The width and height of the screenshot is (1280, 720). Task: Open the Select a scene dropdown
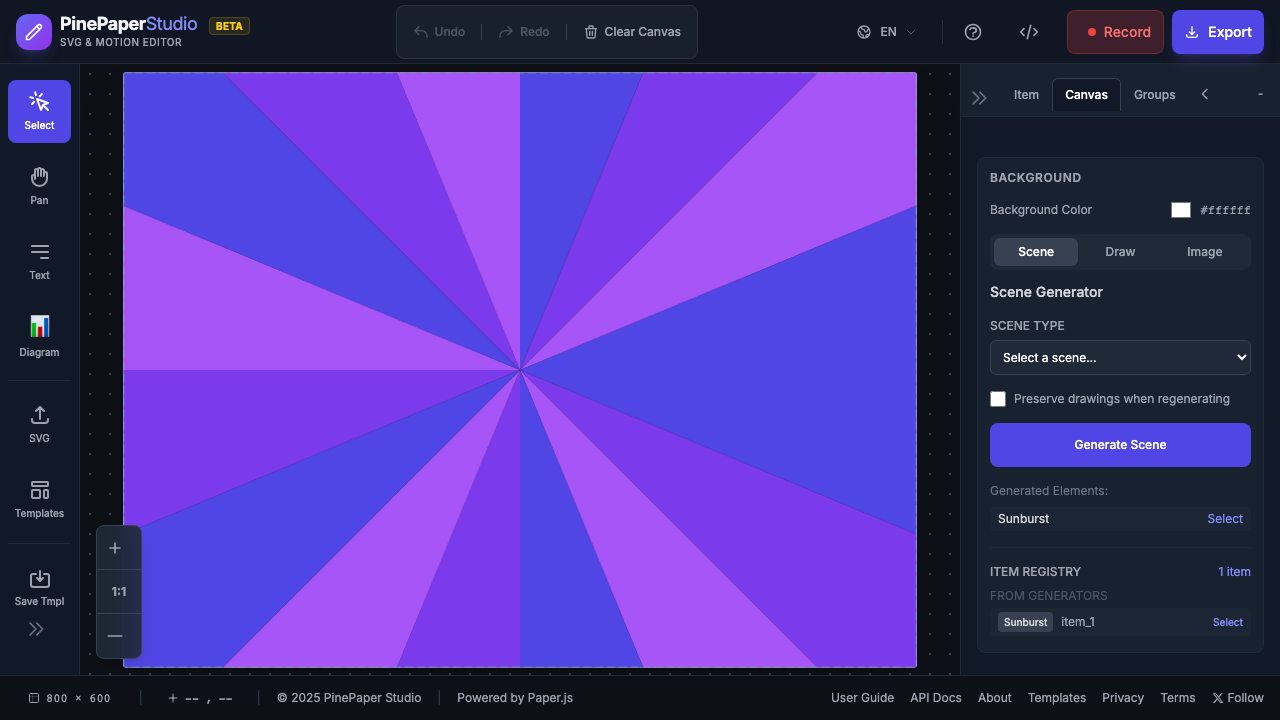tap(1120, 357)
